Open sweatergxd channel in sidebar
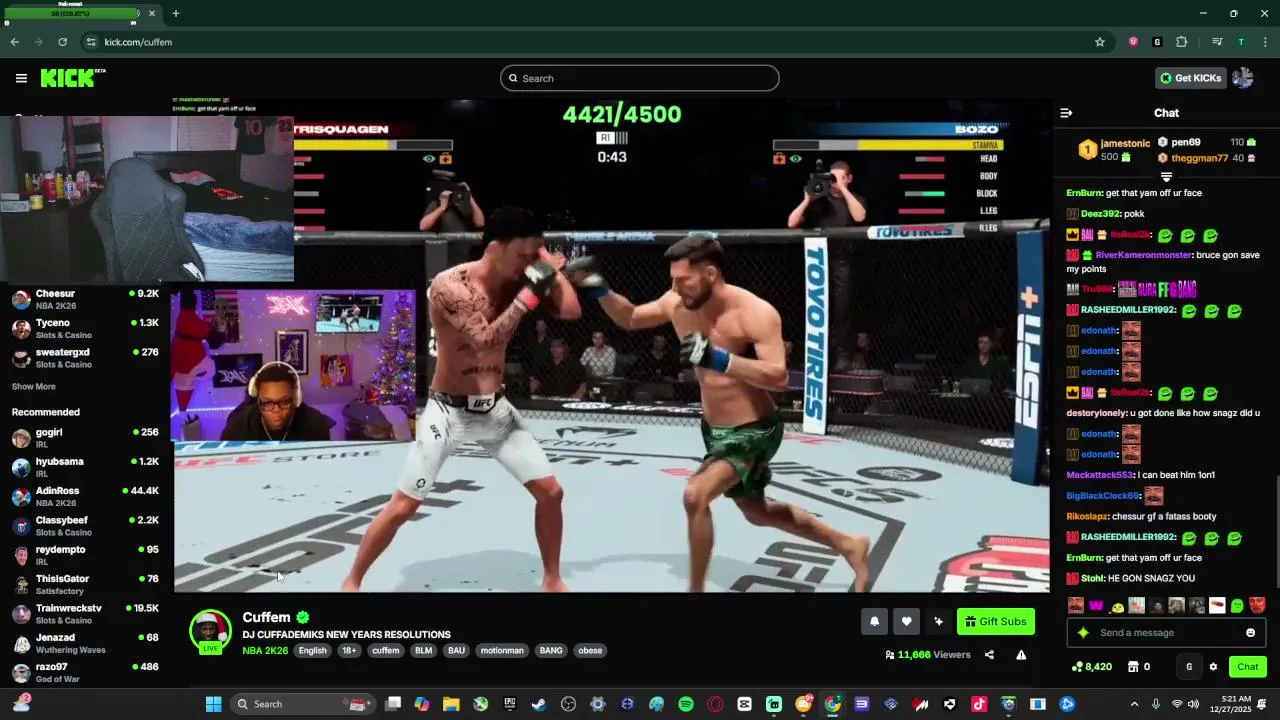This screenshot has height=720, width=1280. (x=85, y=358)
